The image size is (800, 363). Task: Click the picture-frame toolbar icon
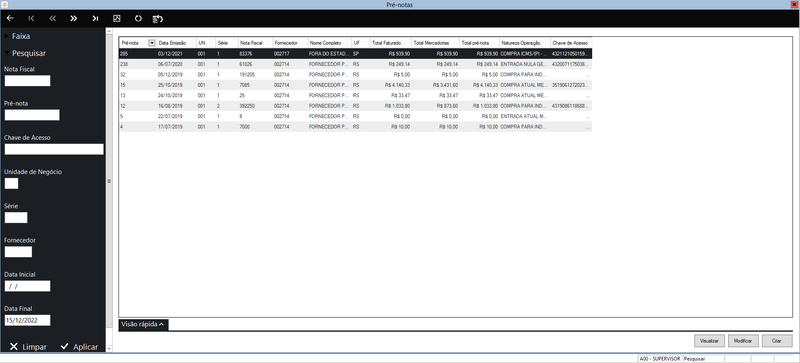116,18
